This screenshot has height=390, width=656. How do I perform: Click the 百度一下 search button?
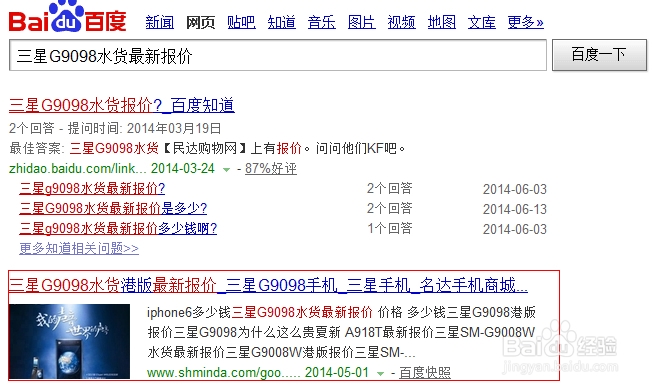point(600,55)
